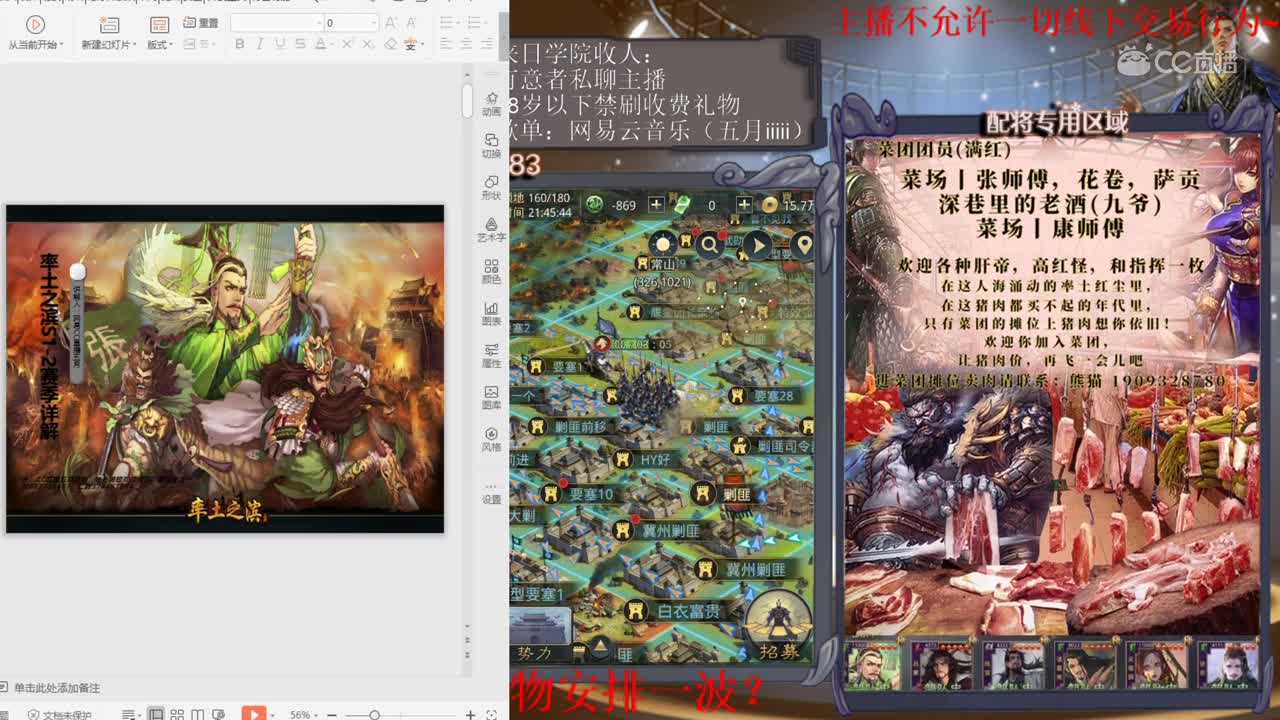Open the 颜色 color side panel

[x=491, y=272]
